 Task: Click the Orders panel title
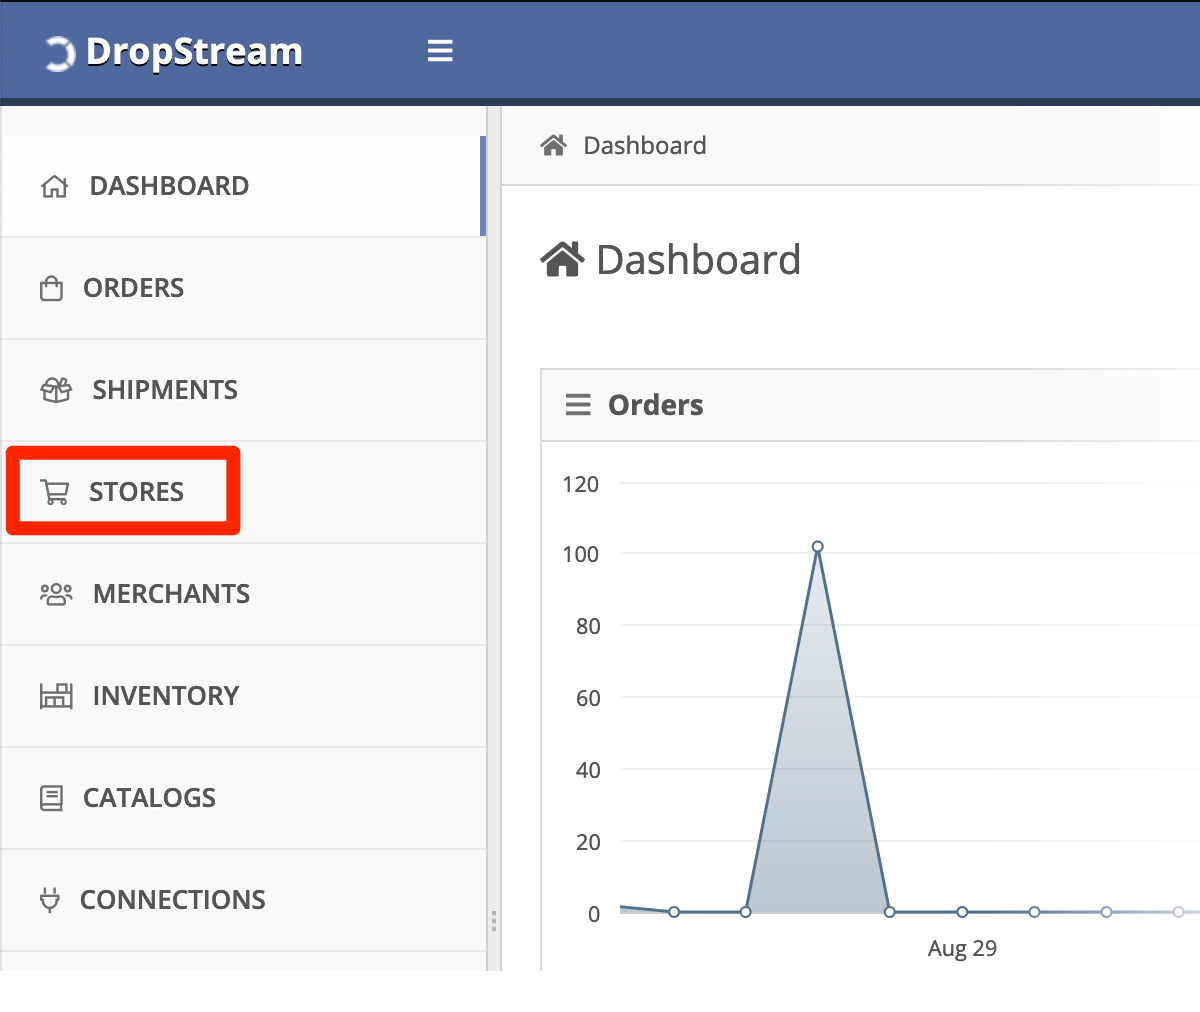(656, 405)
